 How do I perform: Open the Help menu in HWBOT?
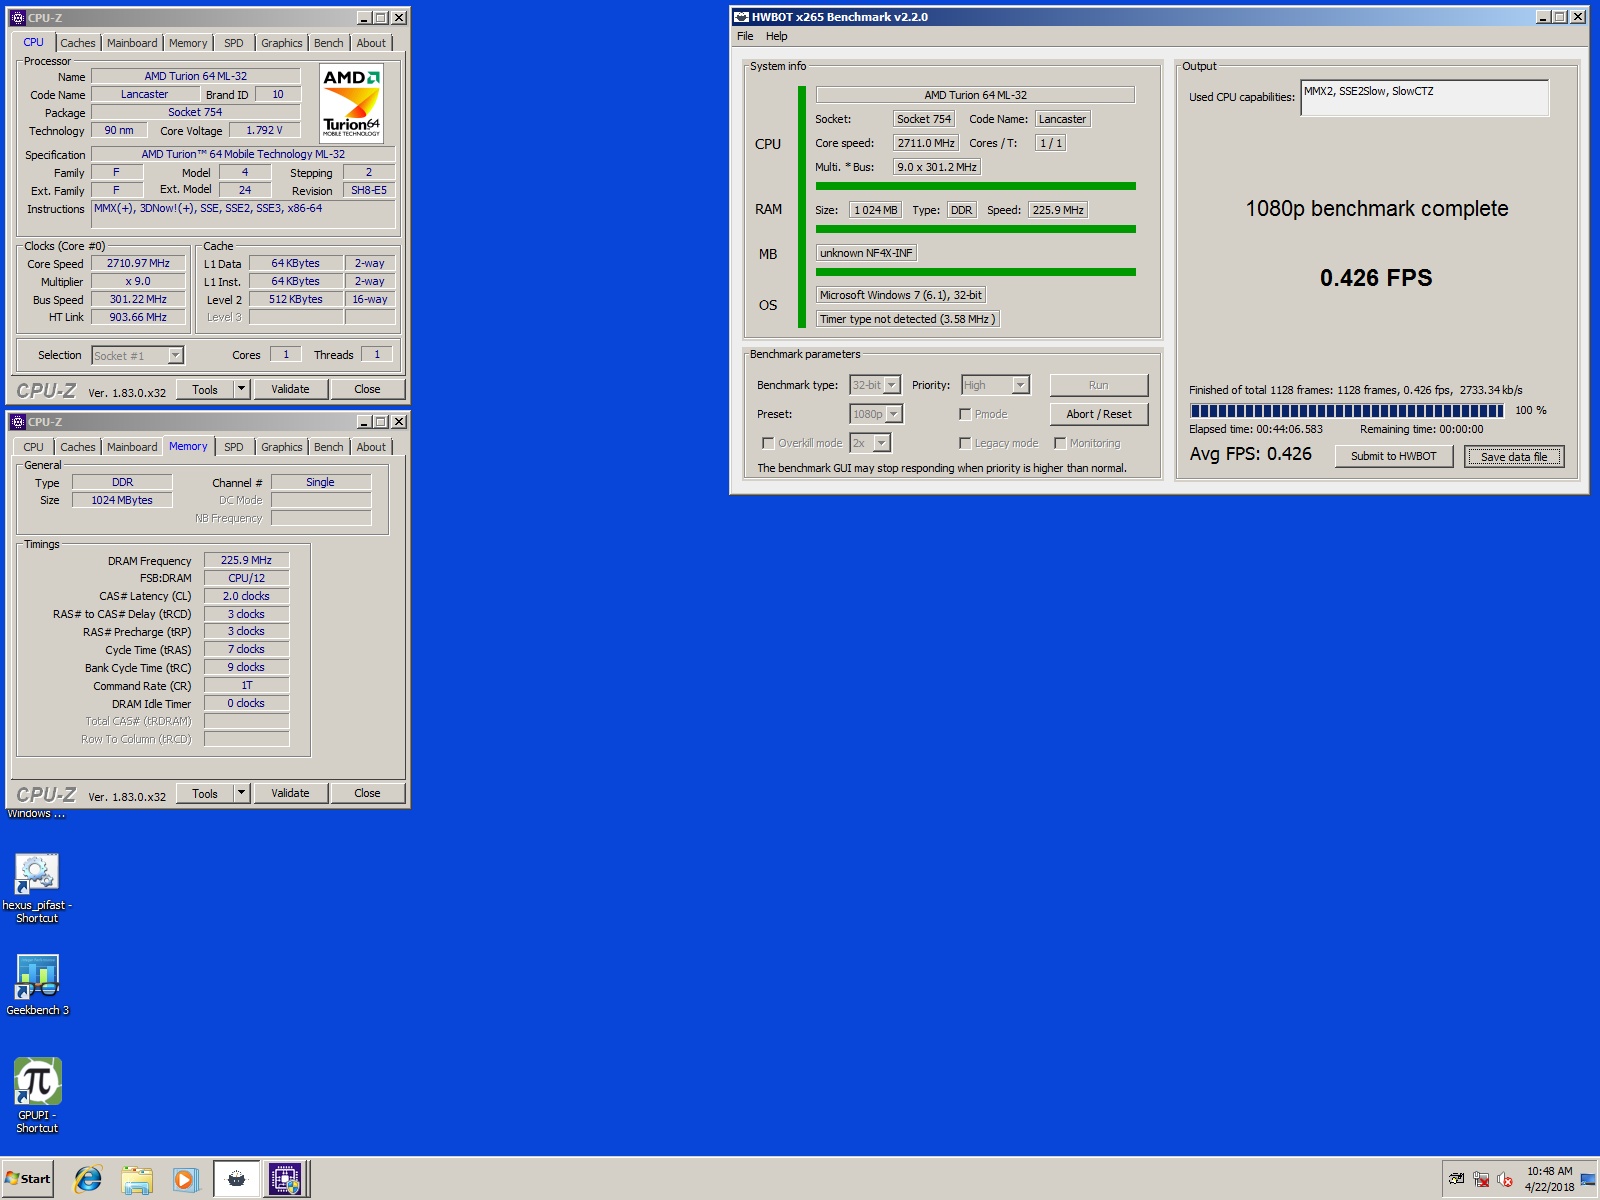tap(777, 36)
